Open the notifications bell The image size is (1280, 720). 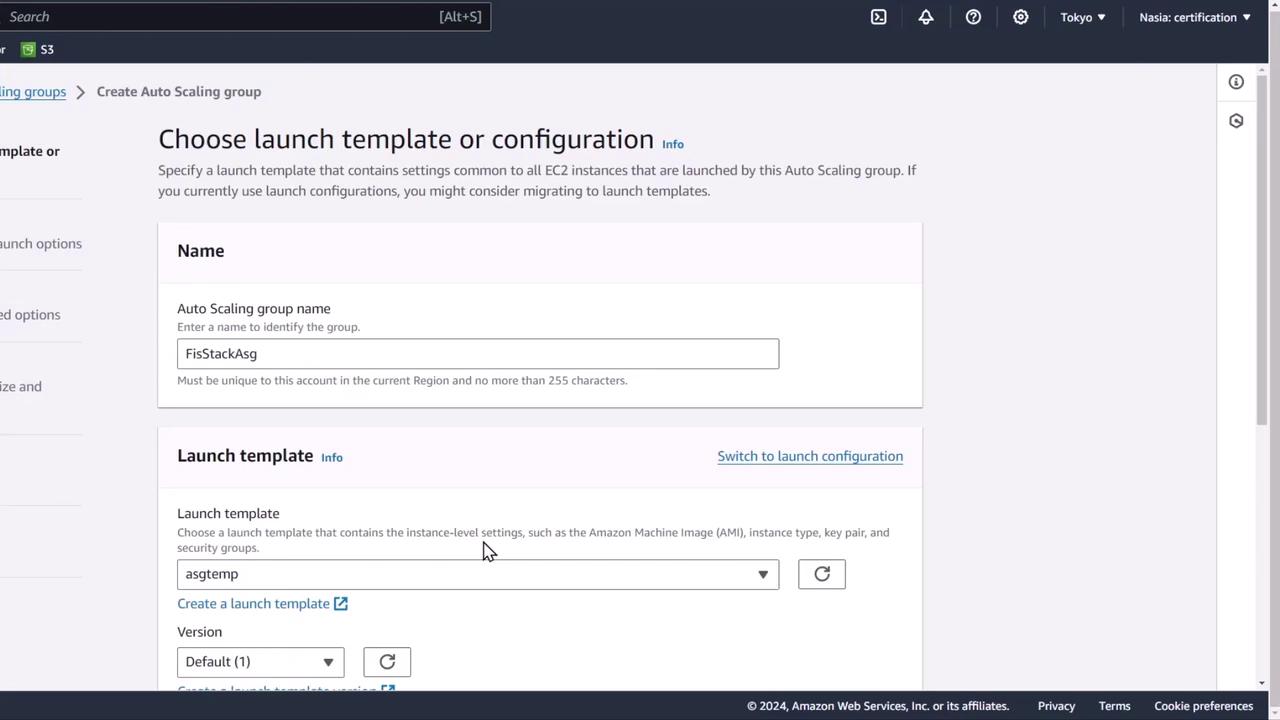tap(926, 17)
